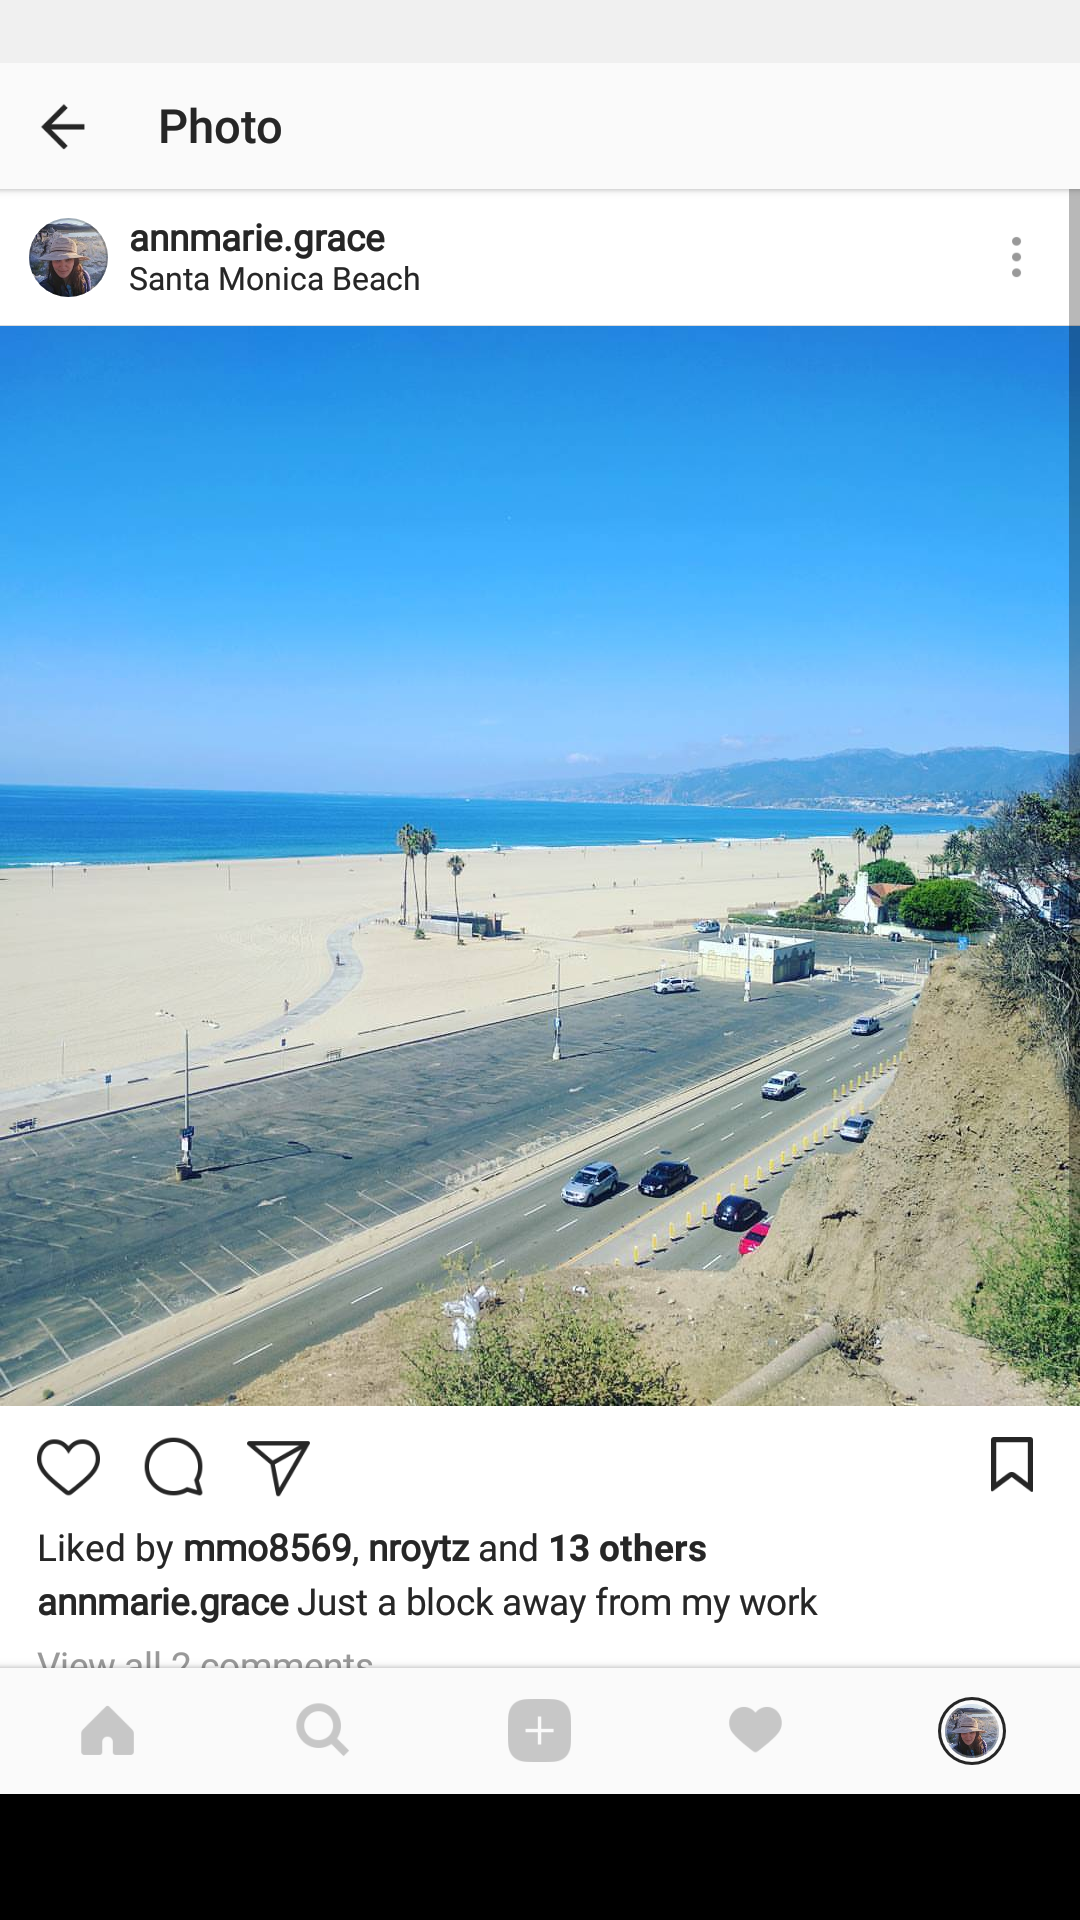Show the 13 others who liked

click(628, 1548)
